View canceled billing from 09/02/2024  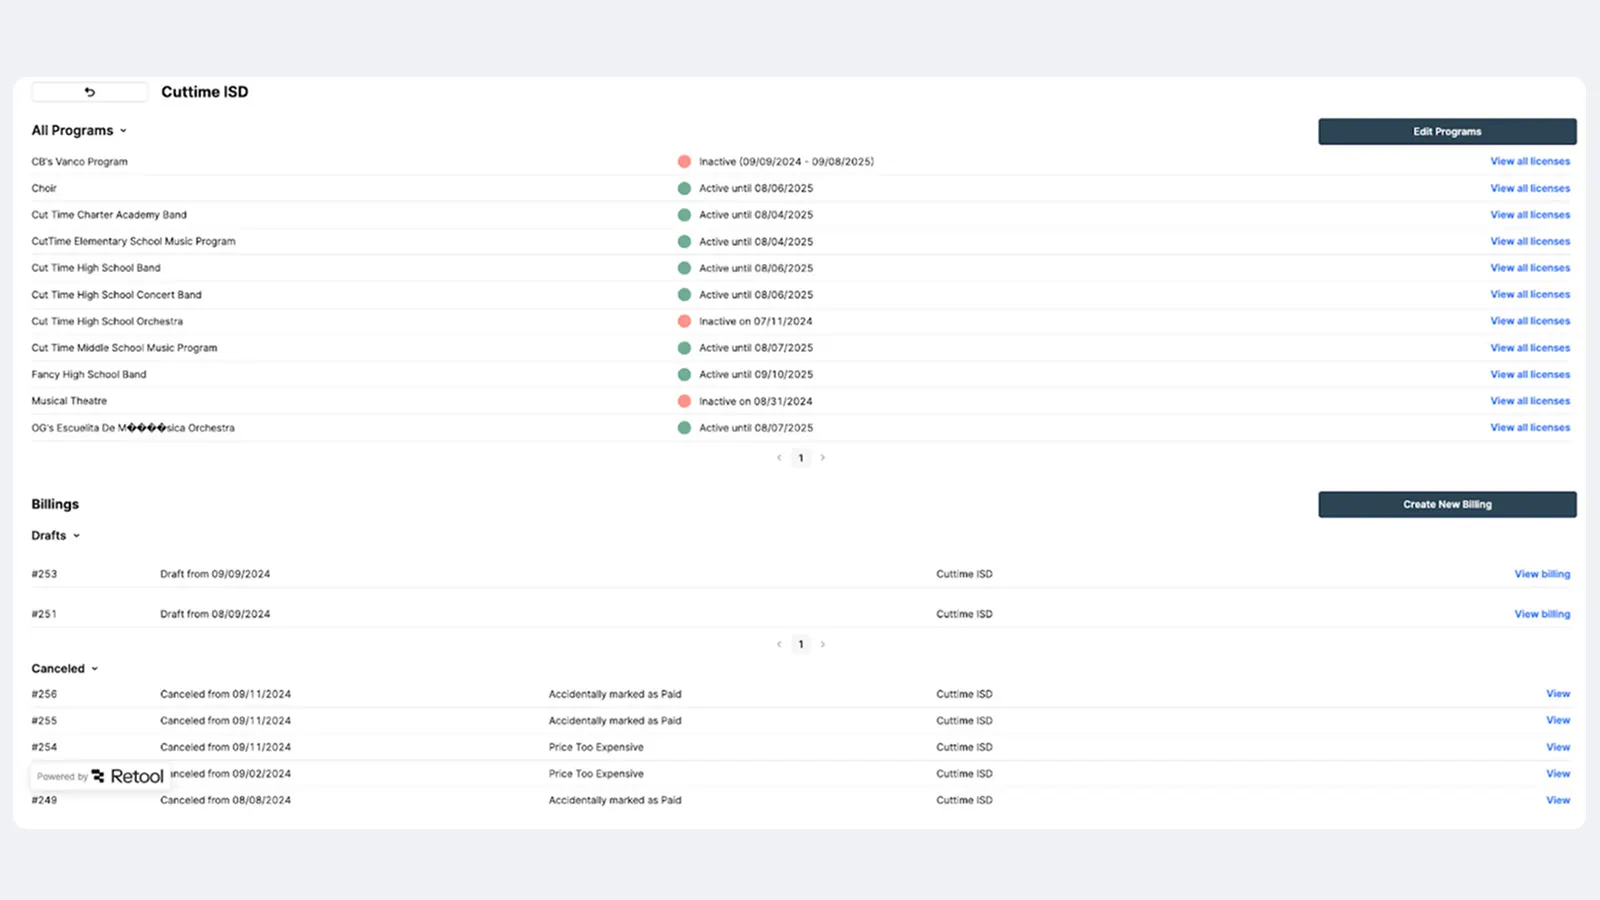tap(1558, 774)
